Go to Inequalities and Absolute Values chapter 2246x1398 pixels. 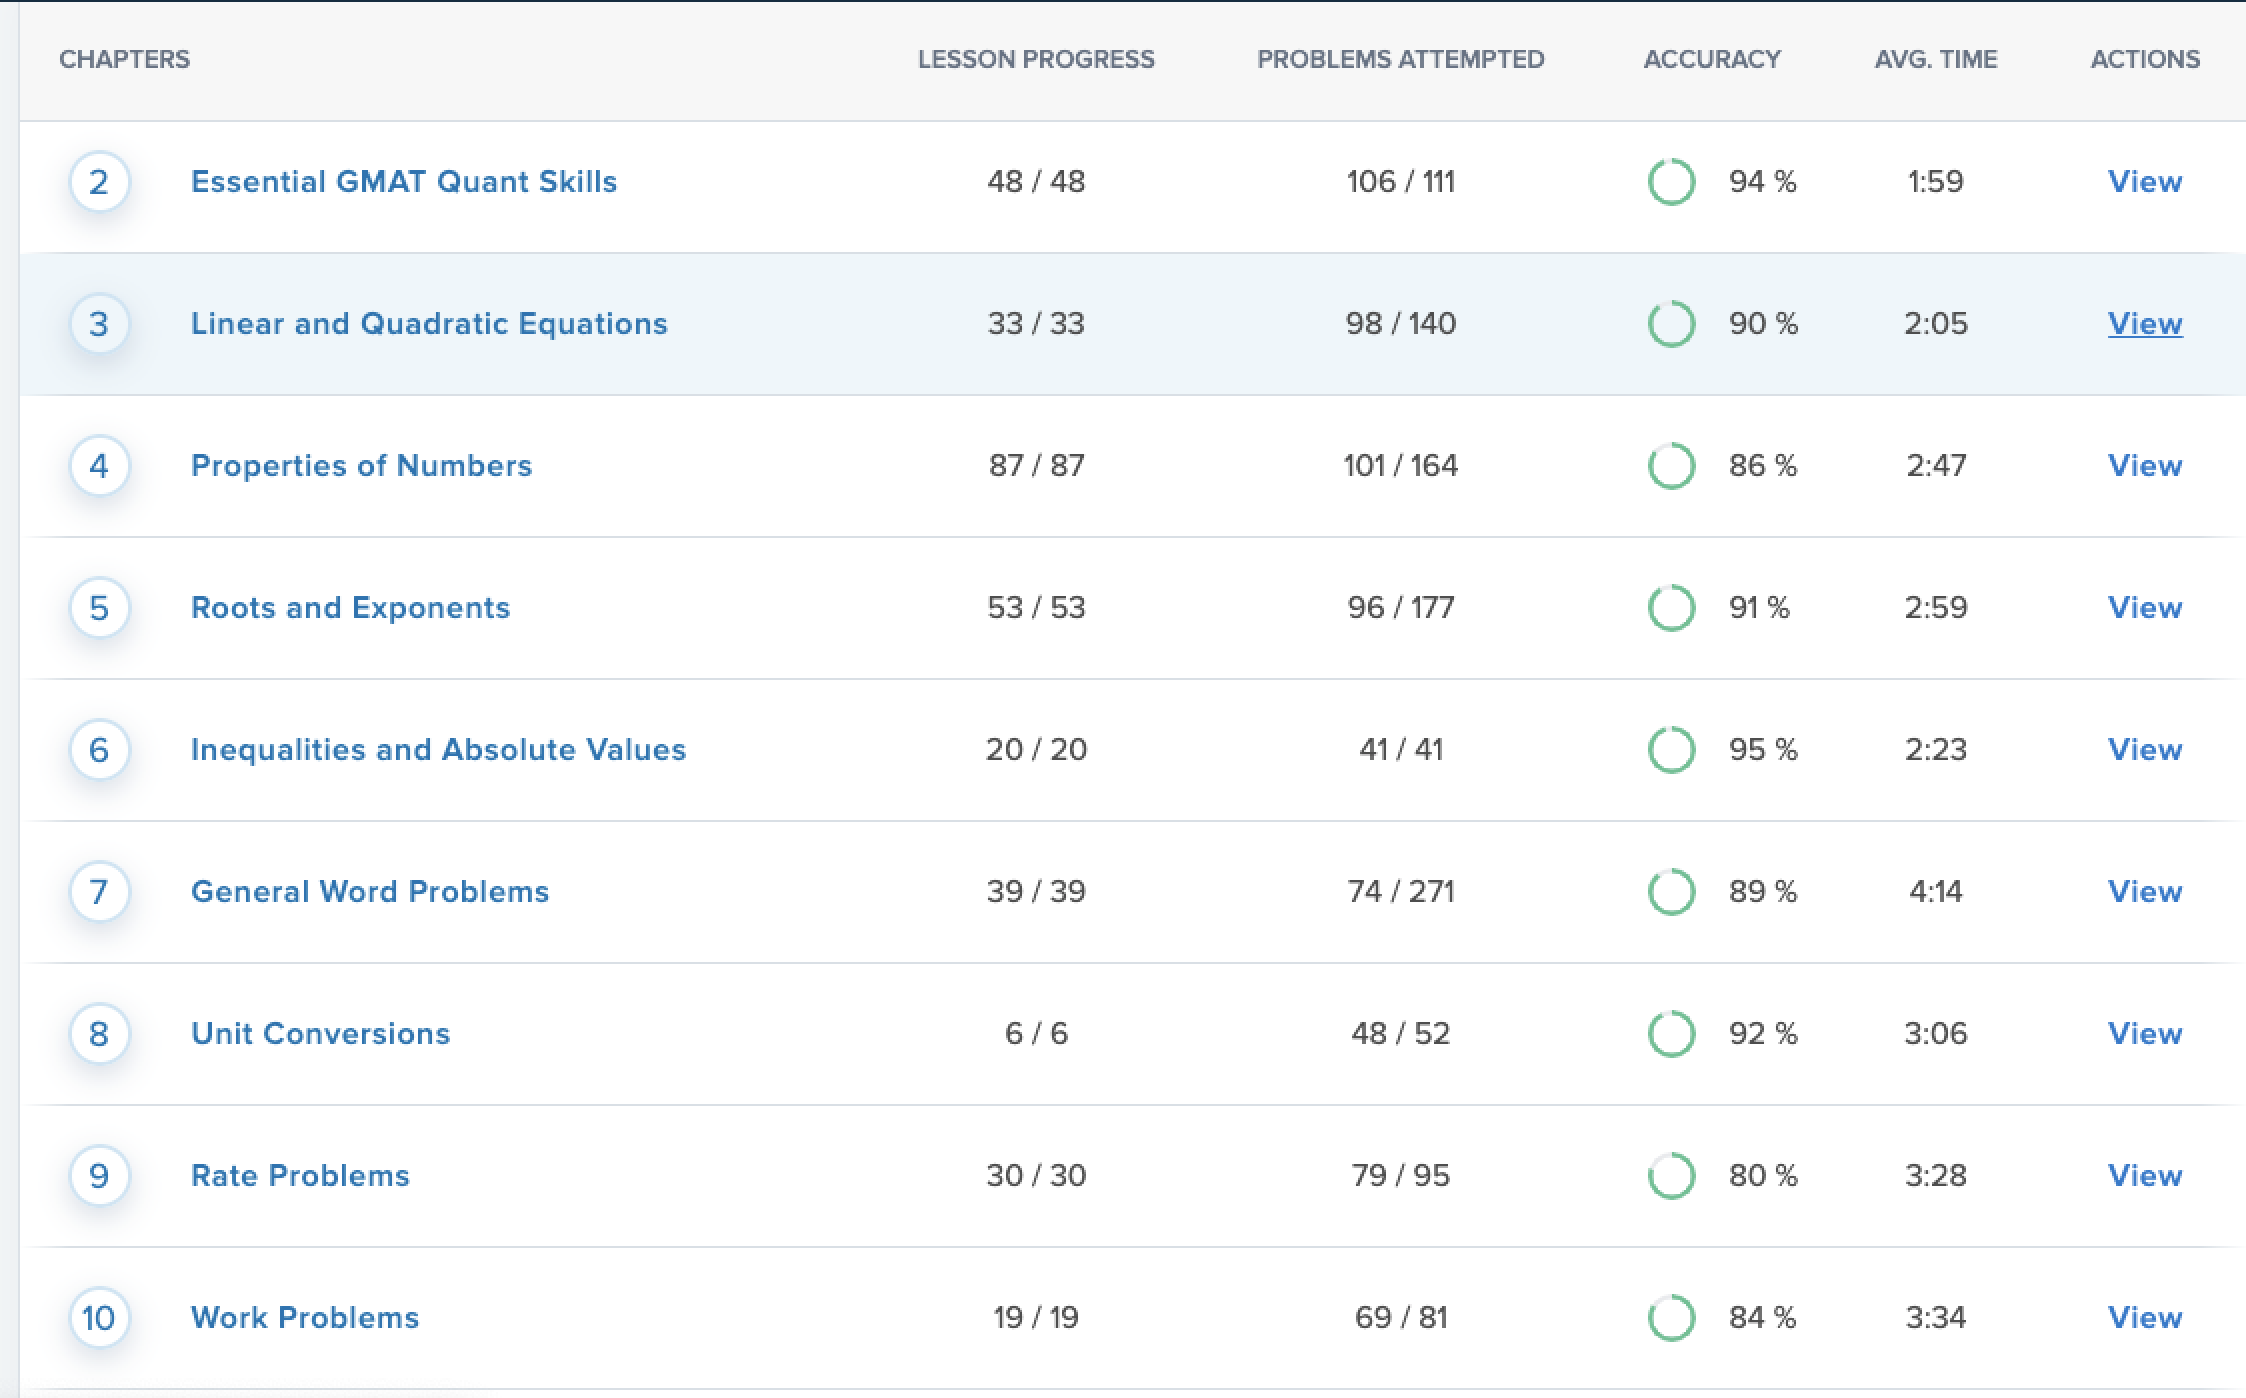(x=438, y=750)
